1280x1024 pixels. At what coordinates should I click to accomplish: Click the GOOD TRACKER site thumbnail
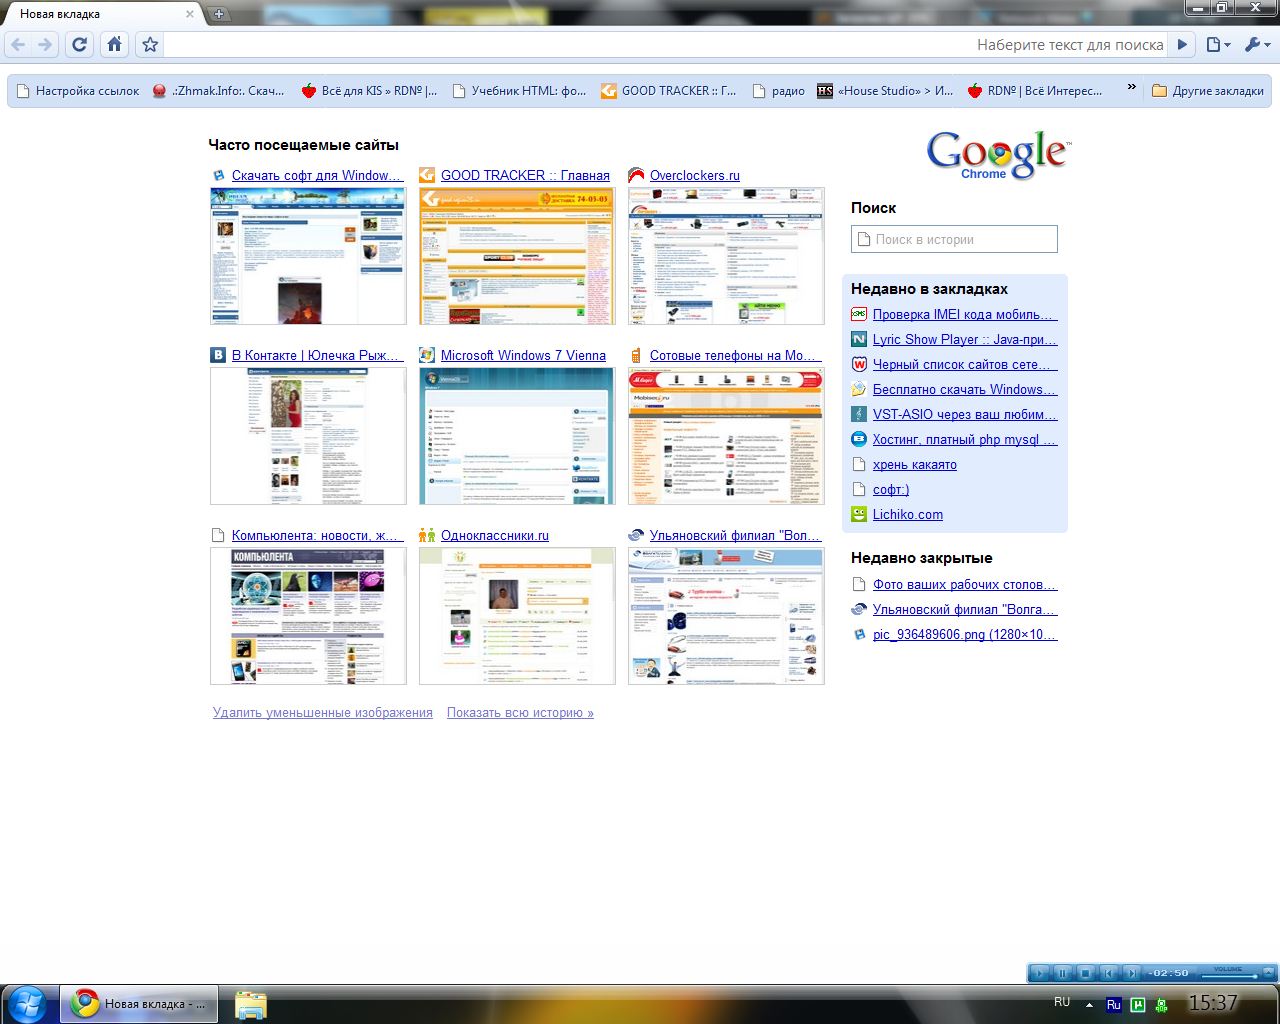(517, 256)
